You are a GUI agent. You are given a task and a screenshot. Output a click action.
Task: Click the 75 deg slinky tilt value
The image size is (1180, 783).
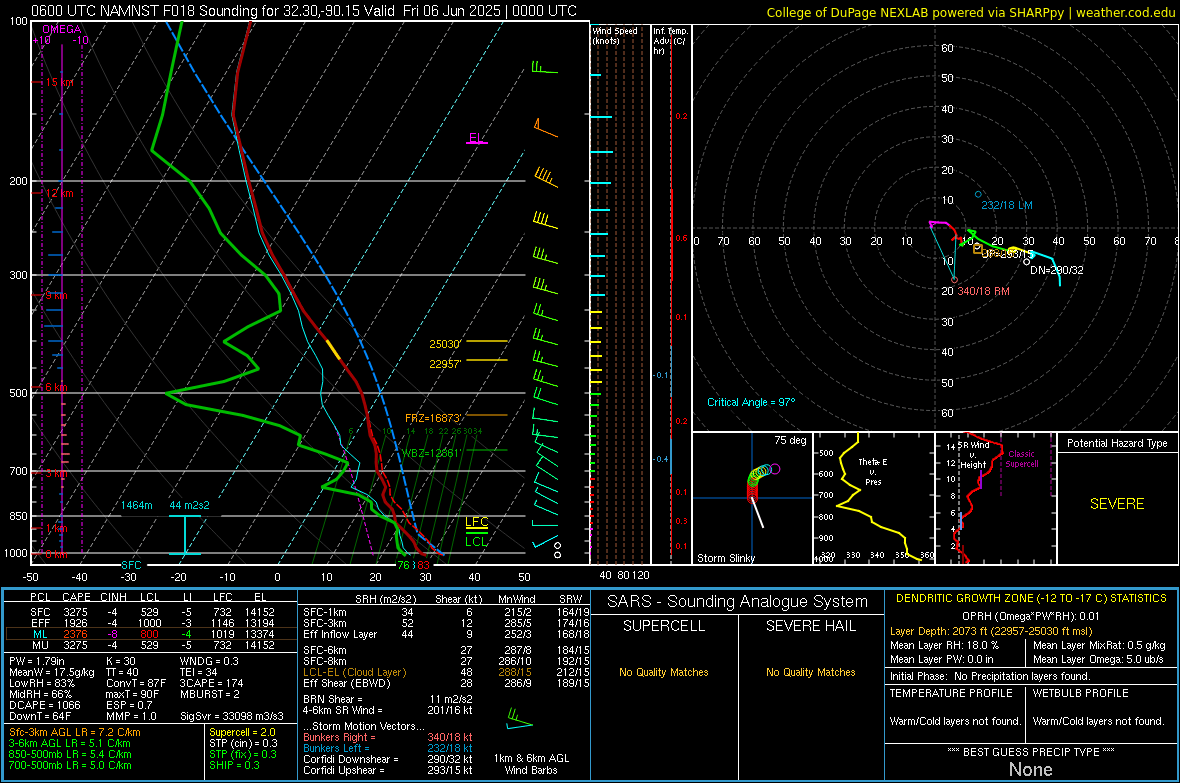point(790,440)
